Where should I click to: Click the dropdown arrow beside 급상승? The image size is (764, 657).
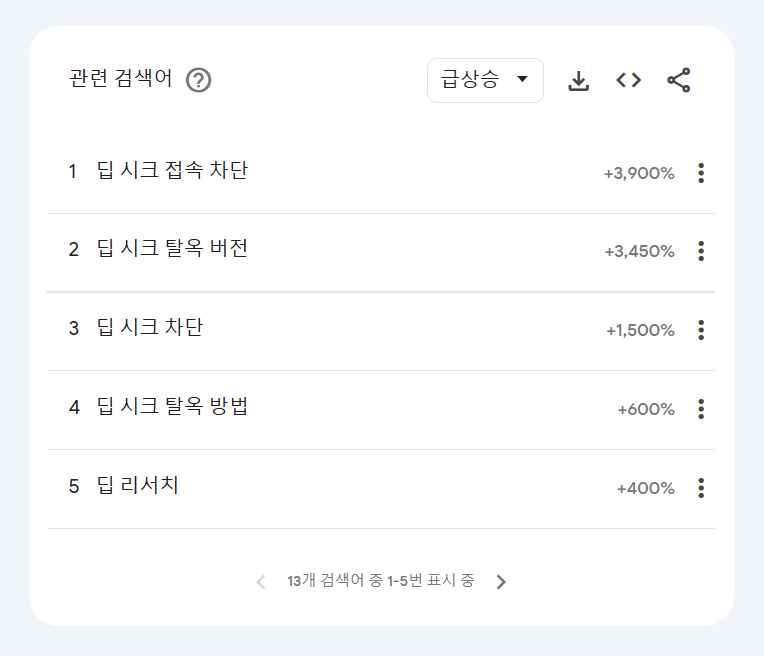[x=522, y=79]
